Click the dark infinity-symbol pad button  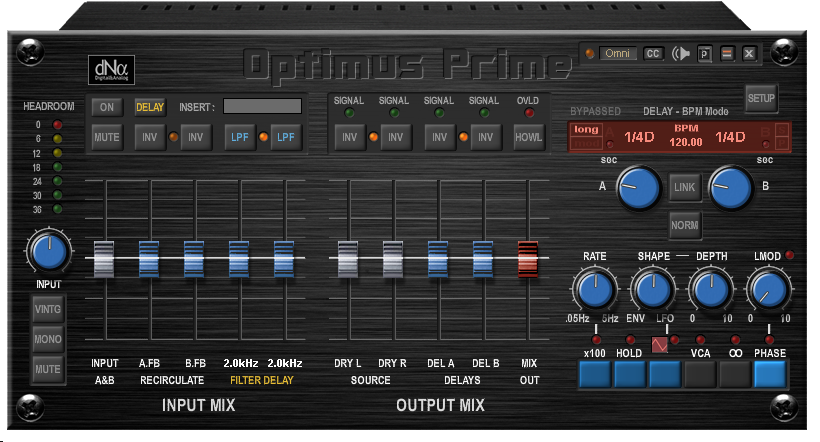(735, 375)
